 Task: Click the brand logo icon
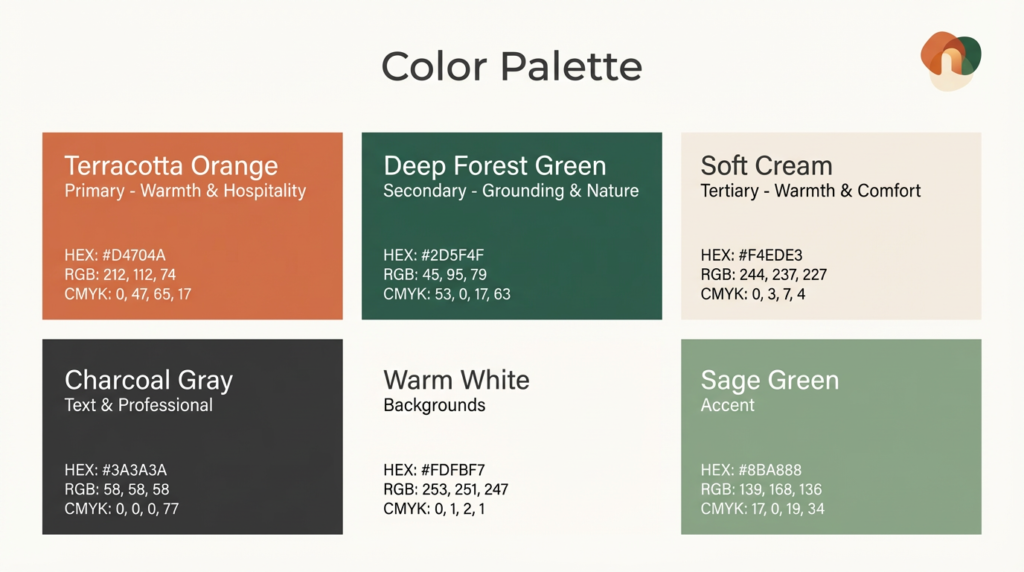pos(950,59)
